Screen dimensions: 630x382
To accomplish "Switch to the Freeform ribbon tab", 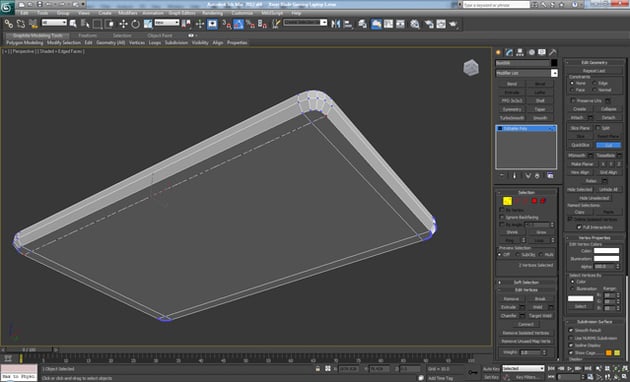I will coord(87,35).
